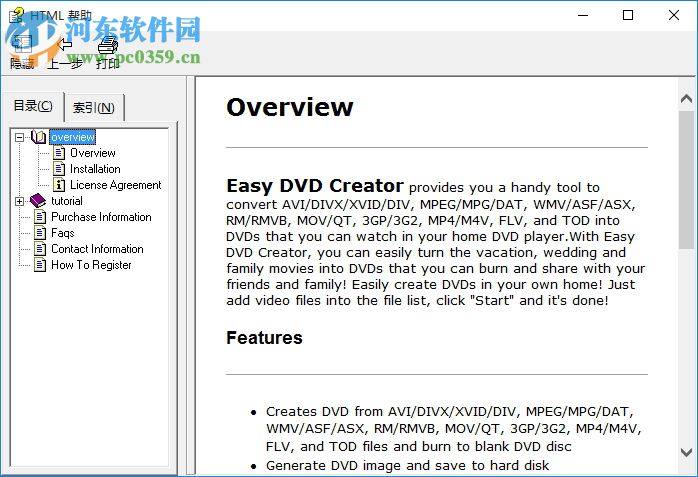Click the bold Easy DVD Creator text

315,186
